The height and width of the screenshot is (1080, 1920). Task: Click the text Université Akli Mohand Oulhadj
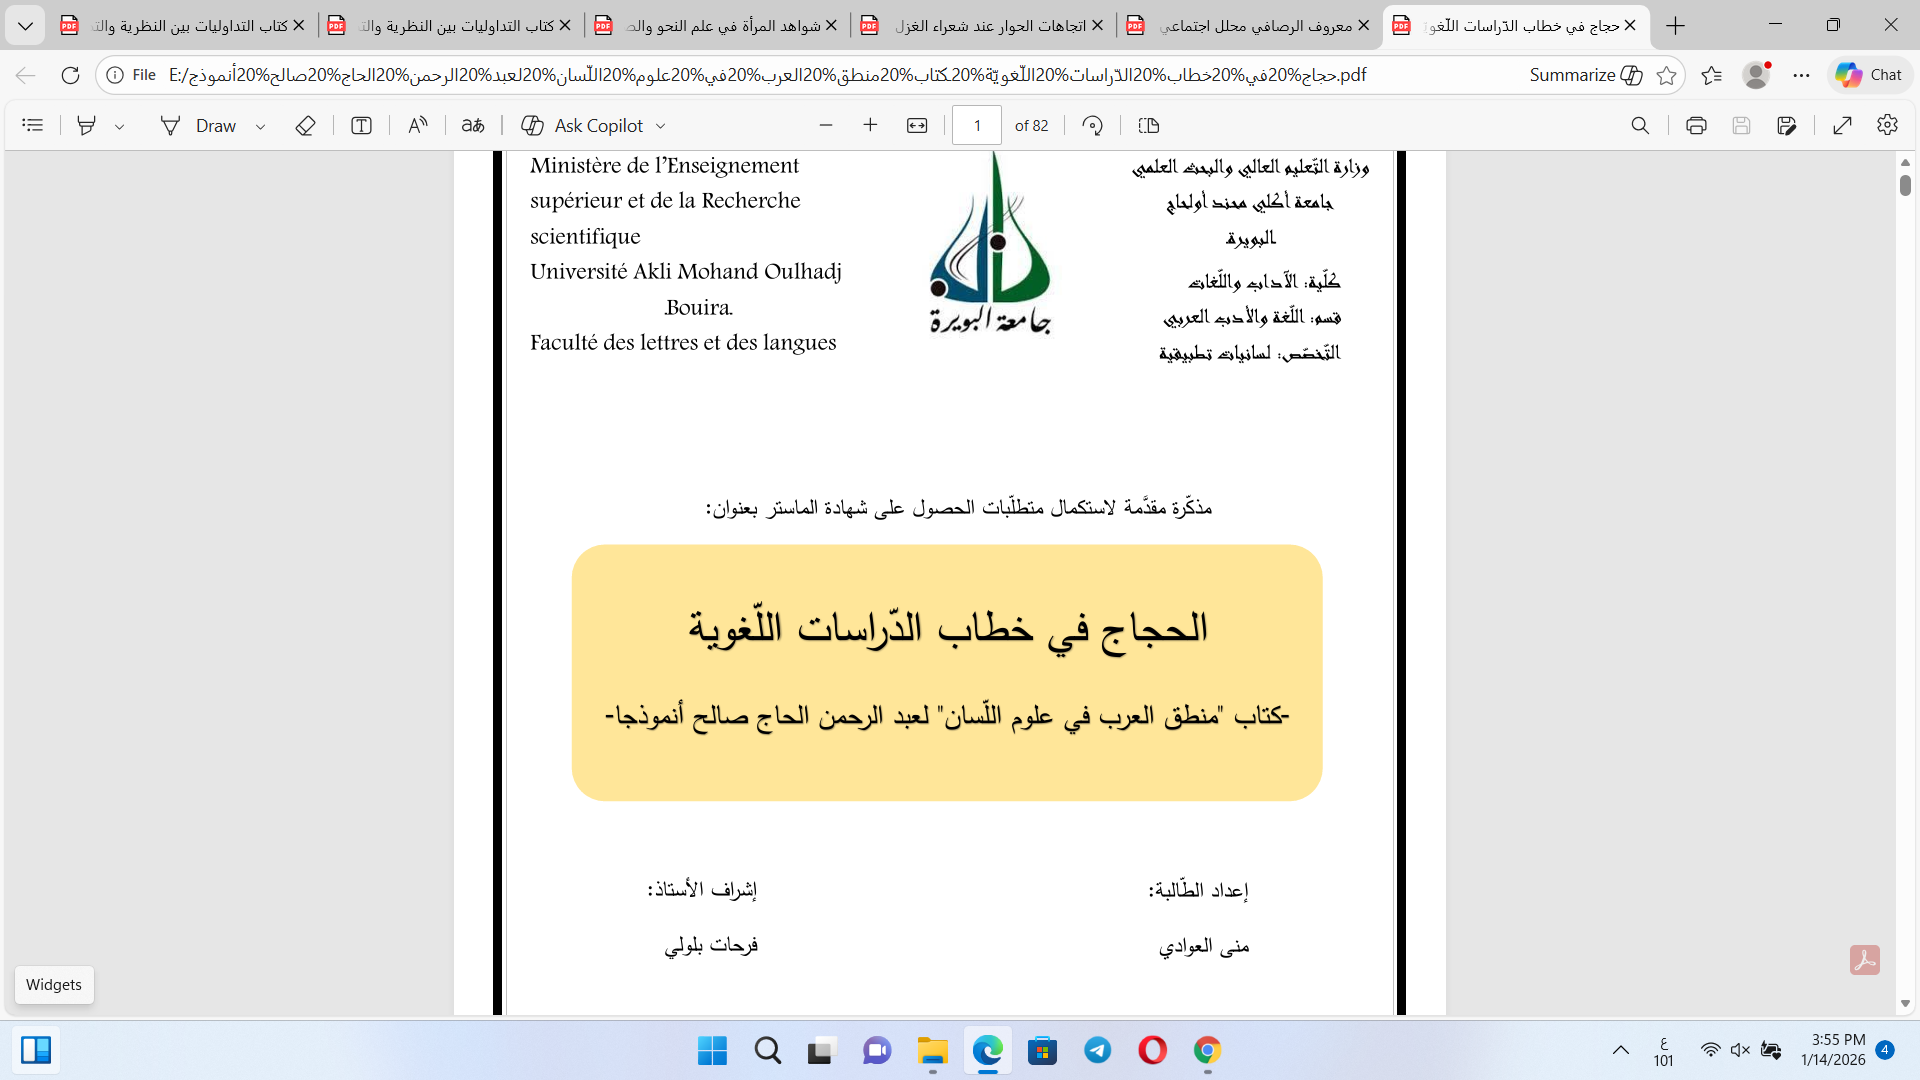coord(686,272)
